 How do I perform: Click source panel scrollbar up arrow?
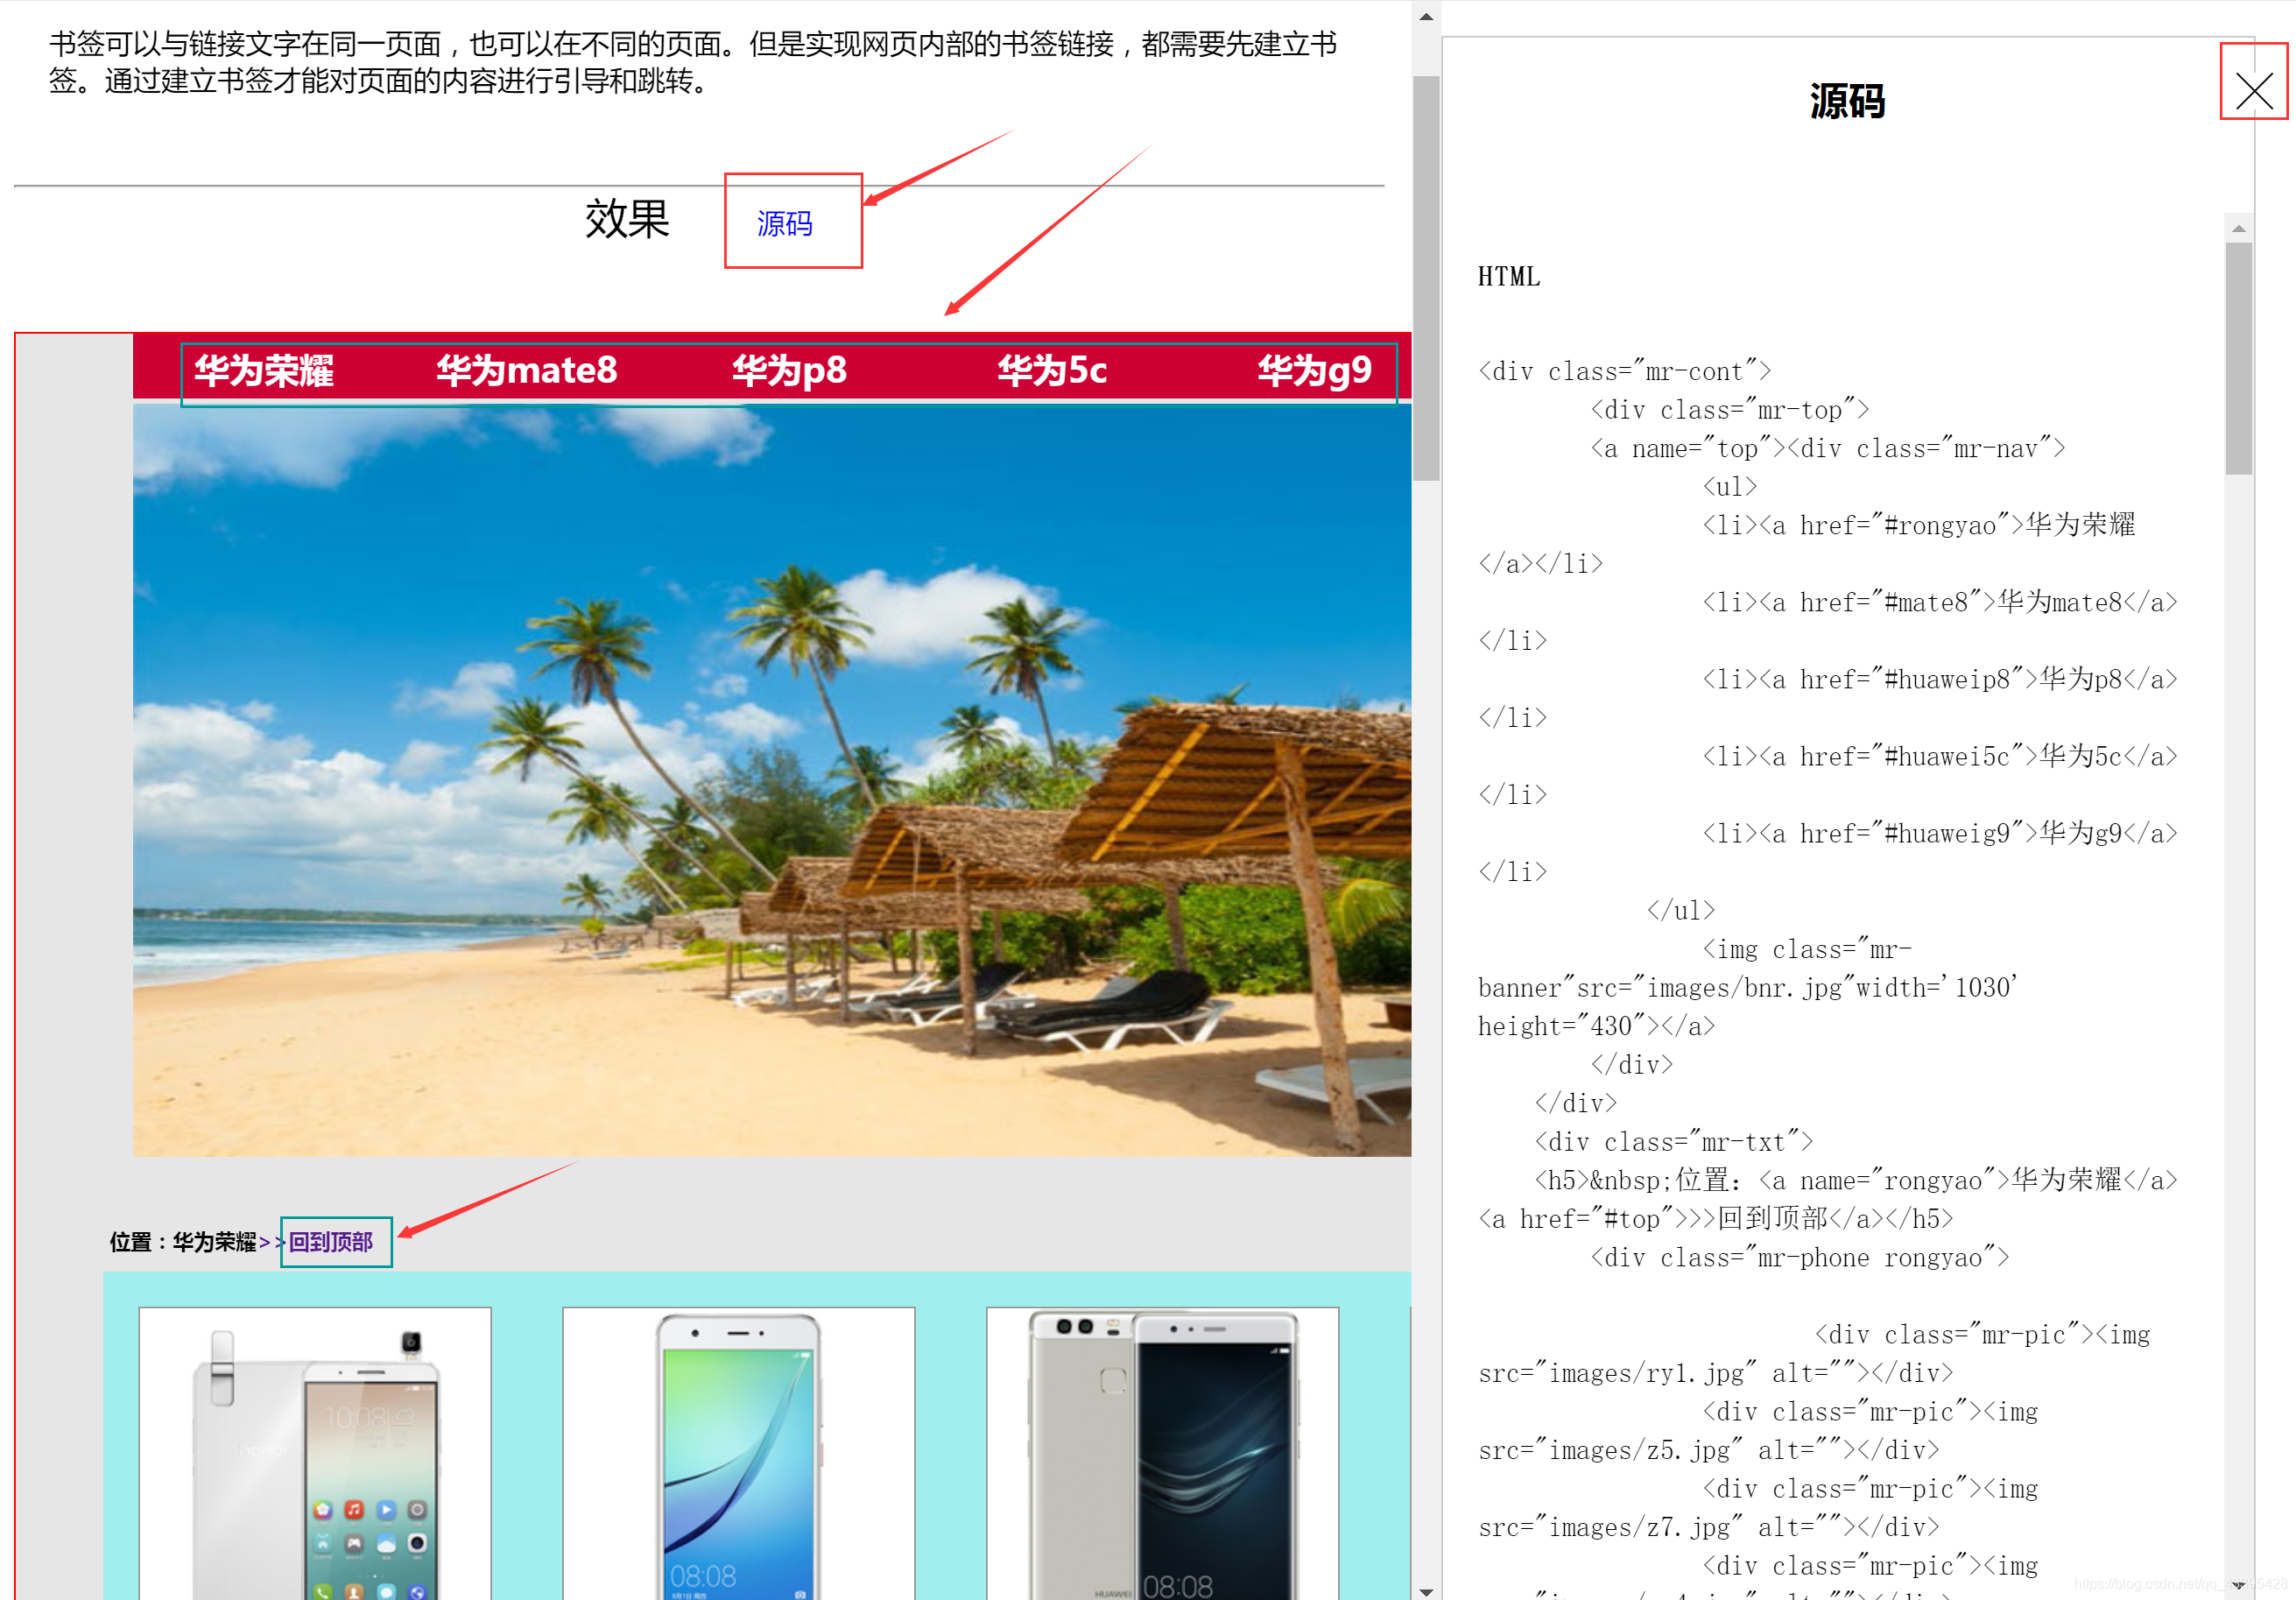pyautogui.click(x=2238, y=229)
